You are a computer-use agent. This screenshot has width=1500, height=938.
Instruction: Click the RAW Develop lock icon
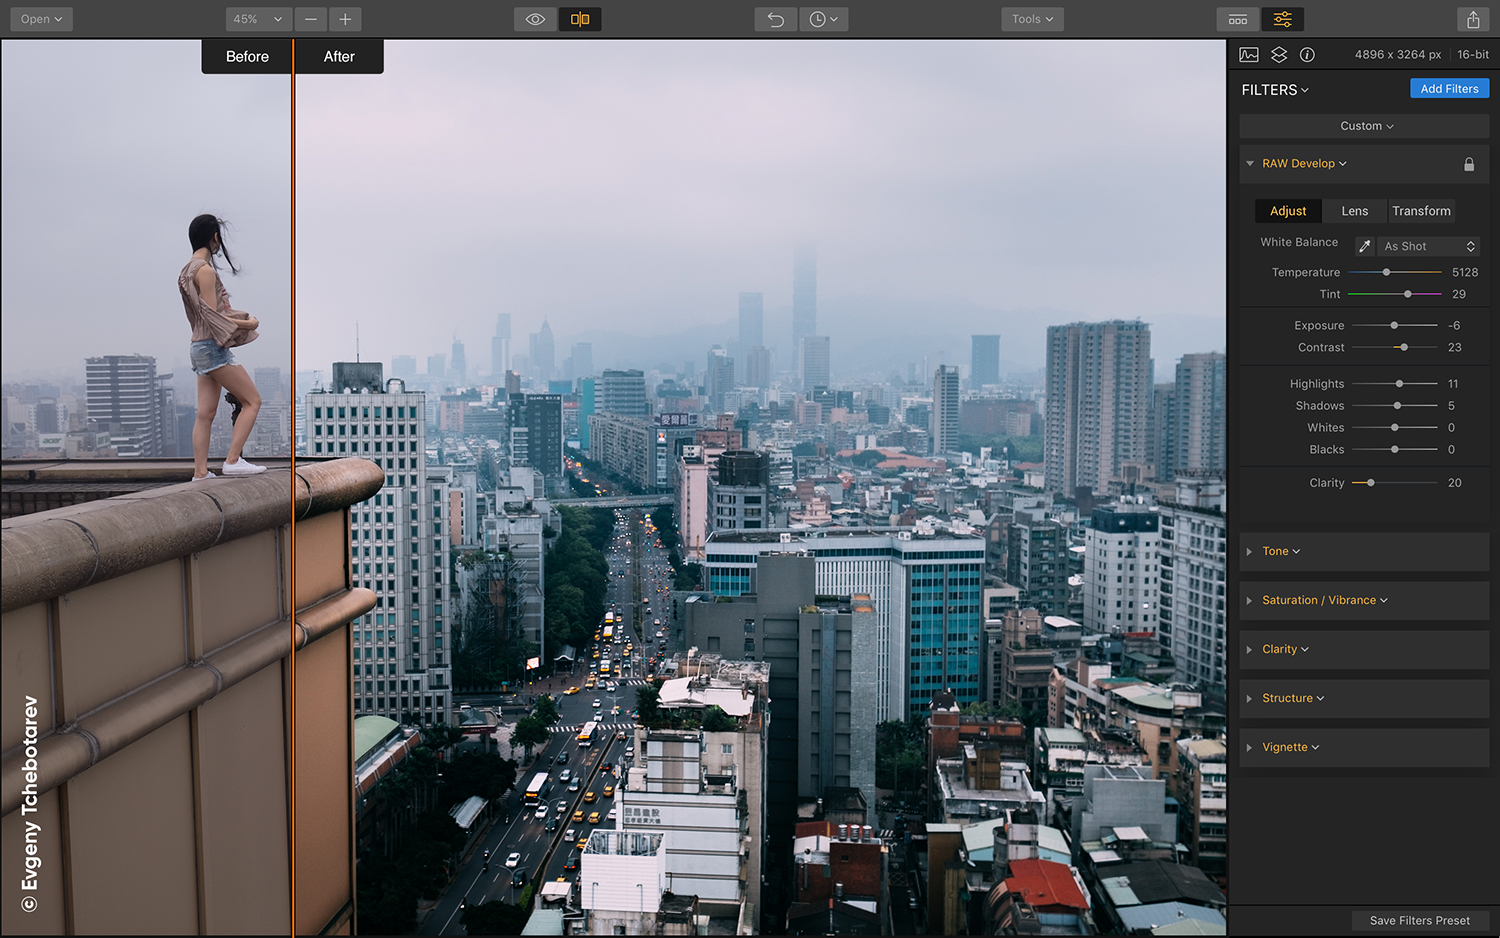1469,164
